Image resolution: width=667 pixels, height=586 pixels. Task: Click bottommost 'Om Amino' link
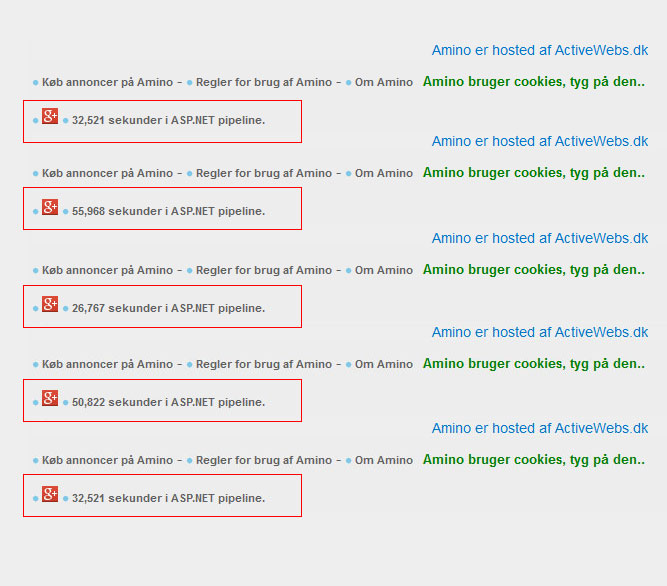coord(383,460)
